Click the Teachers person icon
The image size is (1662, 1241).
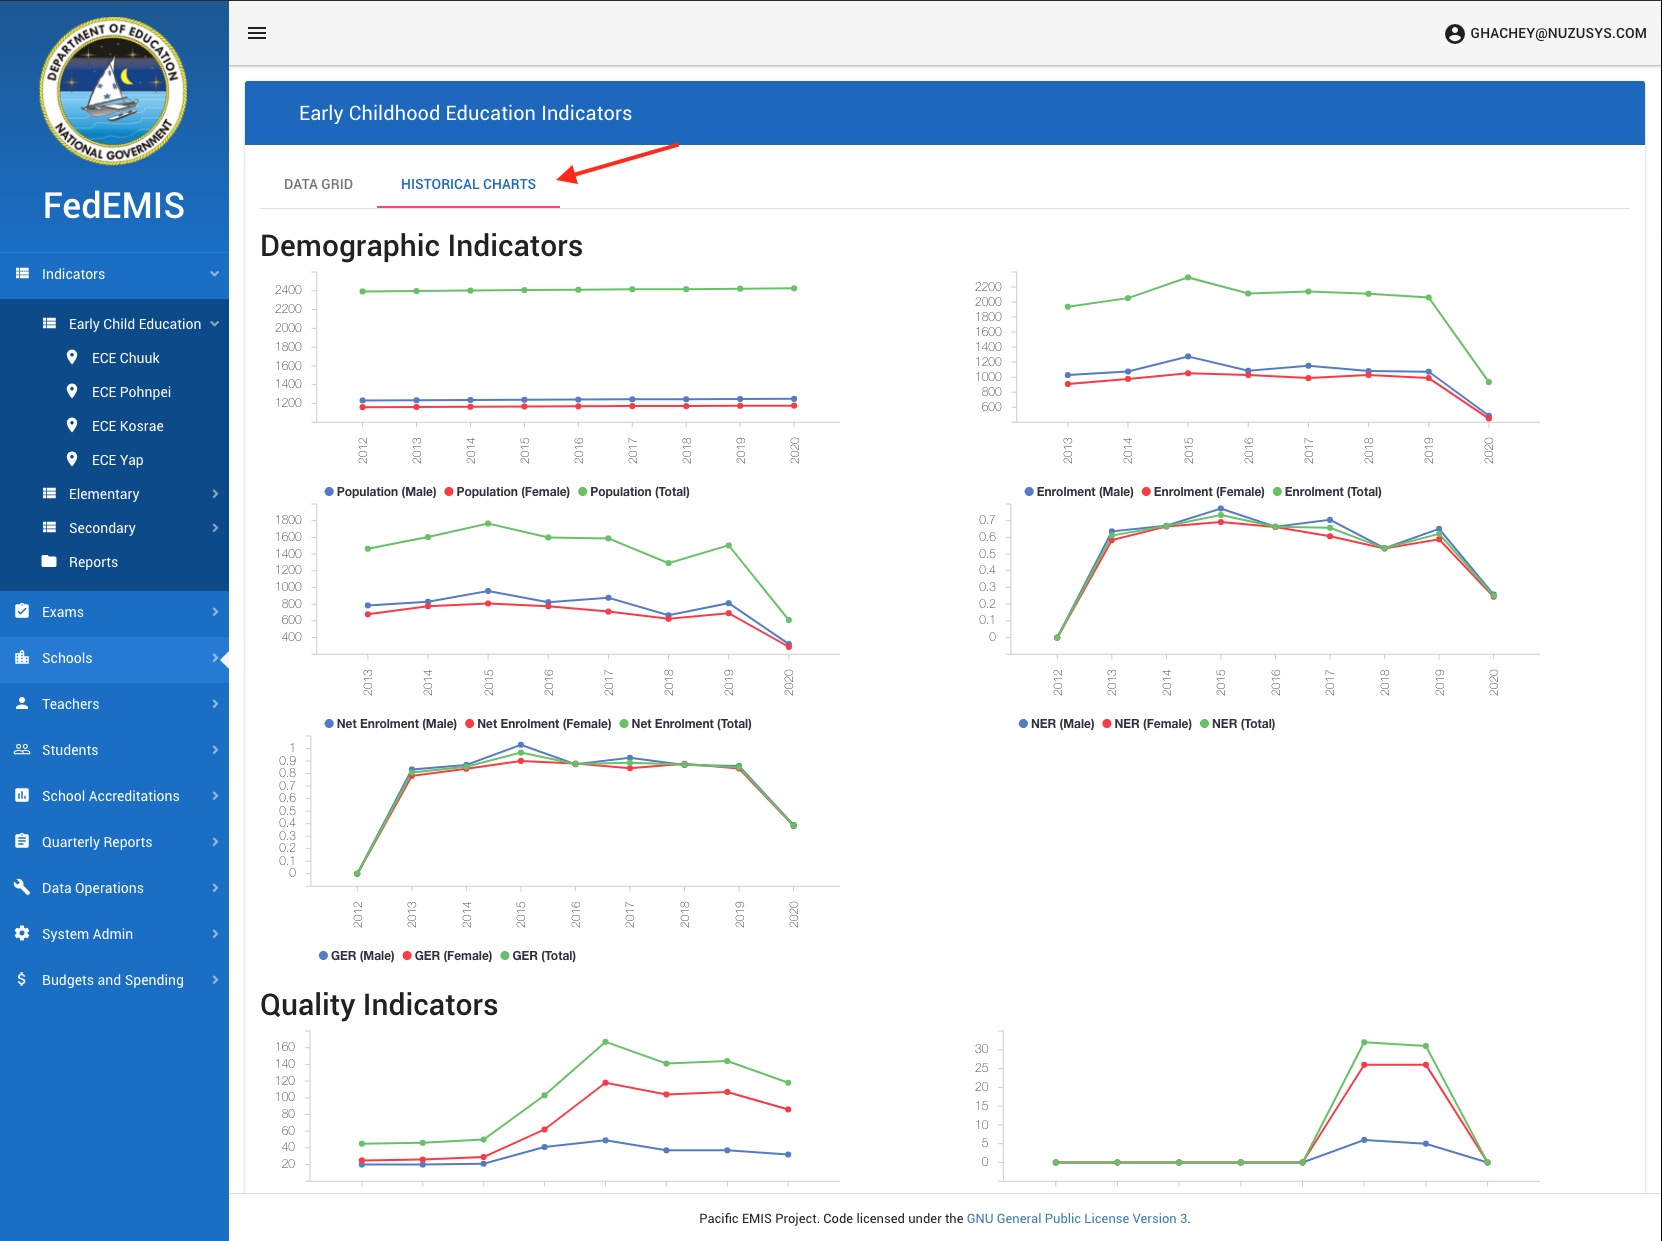click(x=22, y=703)
